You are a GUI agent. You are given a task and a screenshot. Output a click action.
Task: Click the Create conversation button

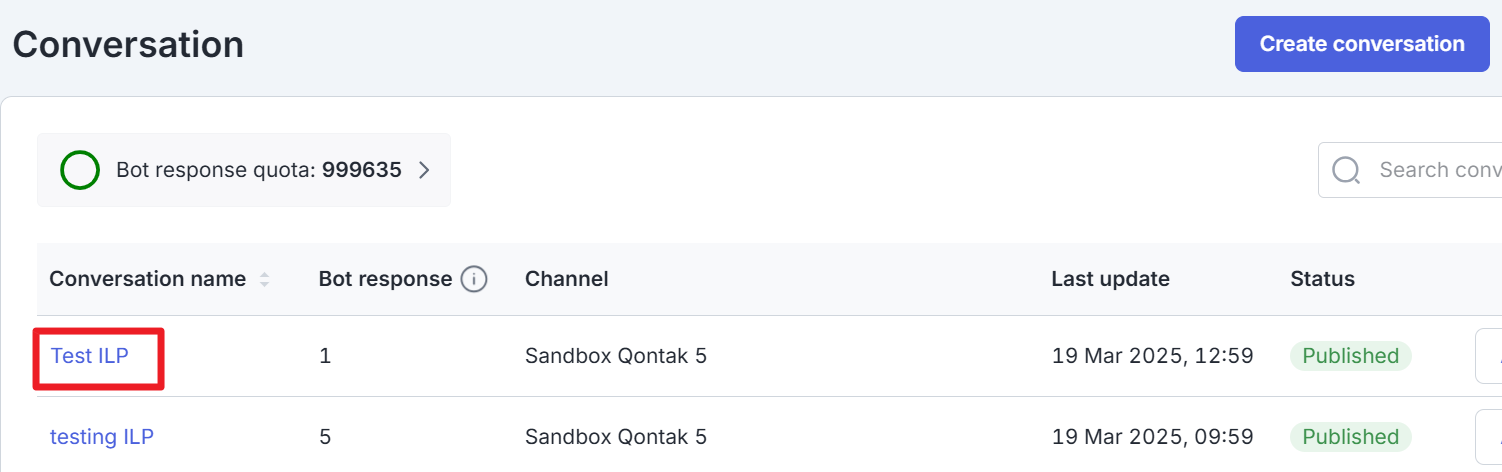click(1362, 44)
